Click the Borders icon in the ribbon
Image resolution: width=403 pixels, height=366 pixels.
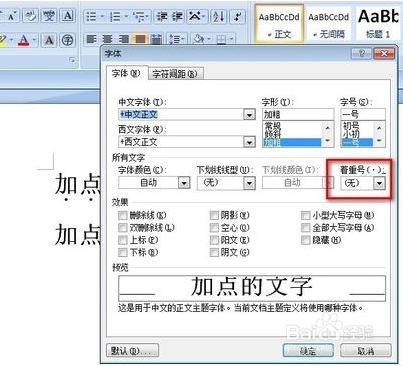pos(221,40)
